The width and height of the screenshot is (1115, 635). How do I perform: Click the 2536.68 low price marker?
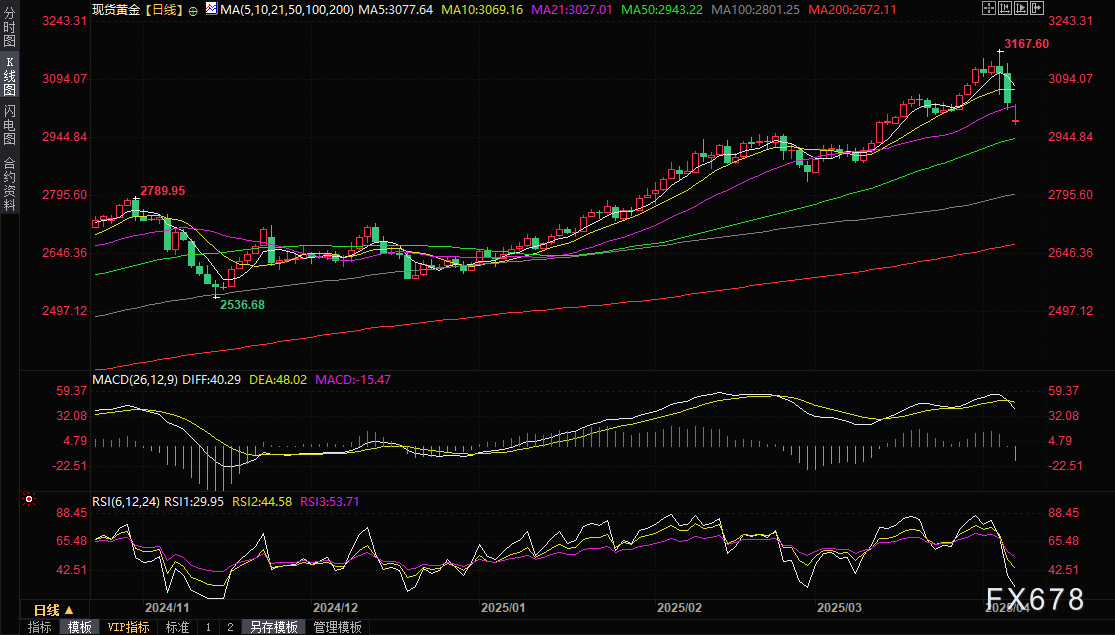[242, 304]
